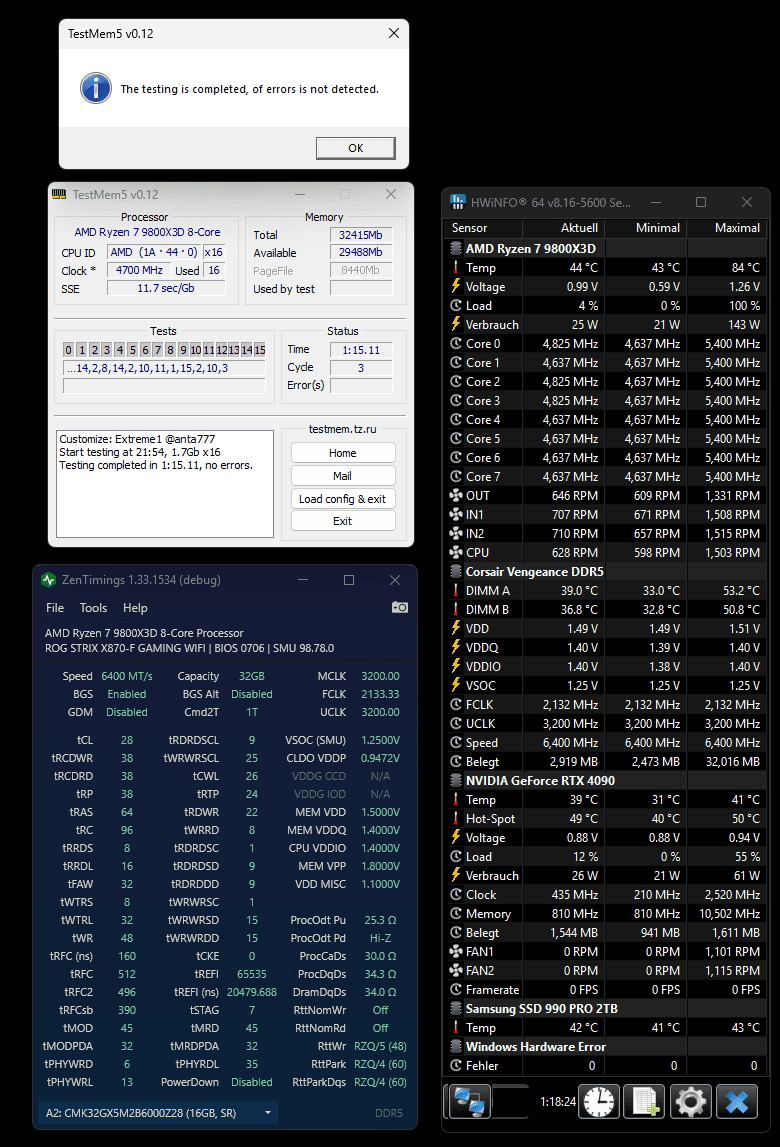Click OK in the TestMem5 completion dialog

[356, 148]
